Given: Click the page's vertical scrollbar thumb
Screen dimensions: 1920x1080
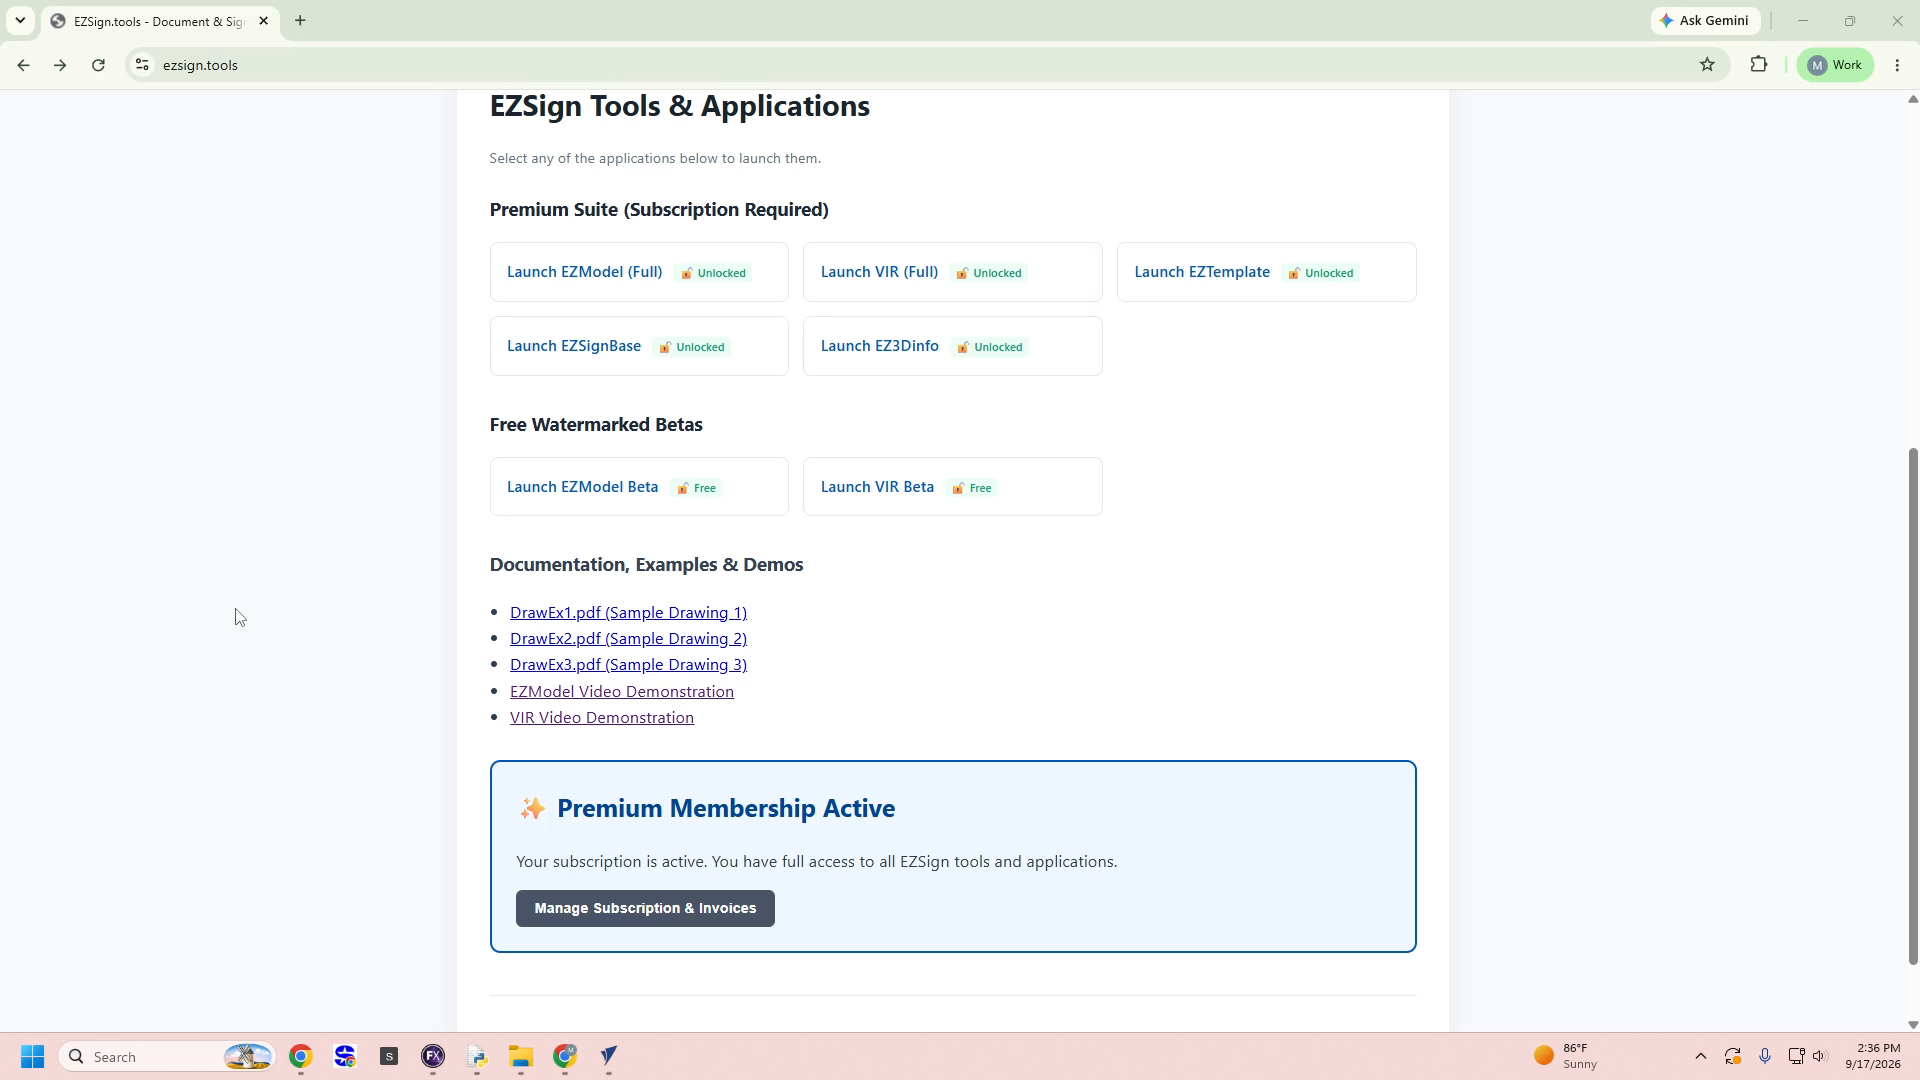Looking at the screenshot, I should (1913, 706).
